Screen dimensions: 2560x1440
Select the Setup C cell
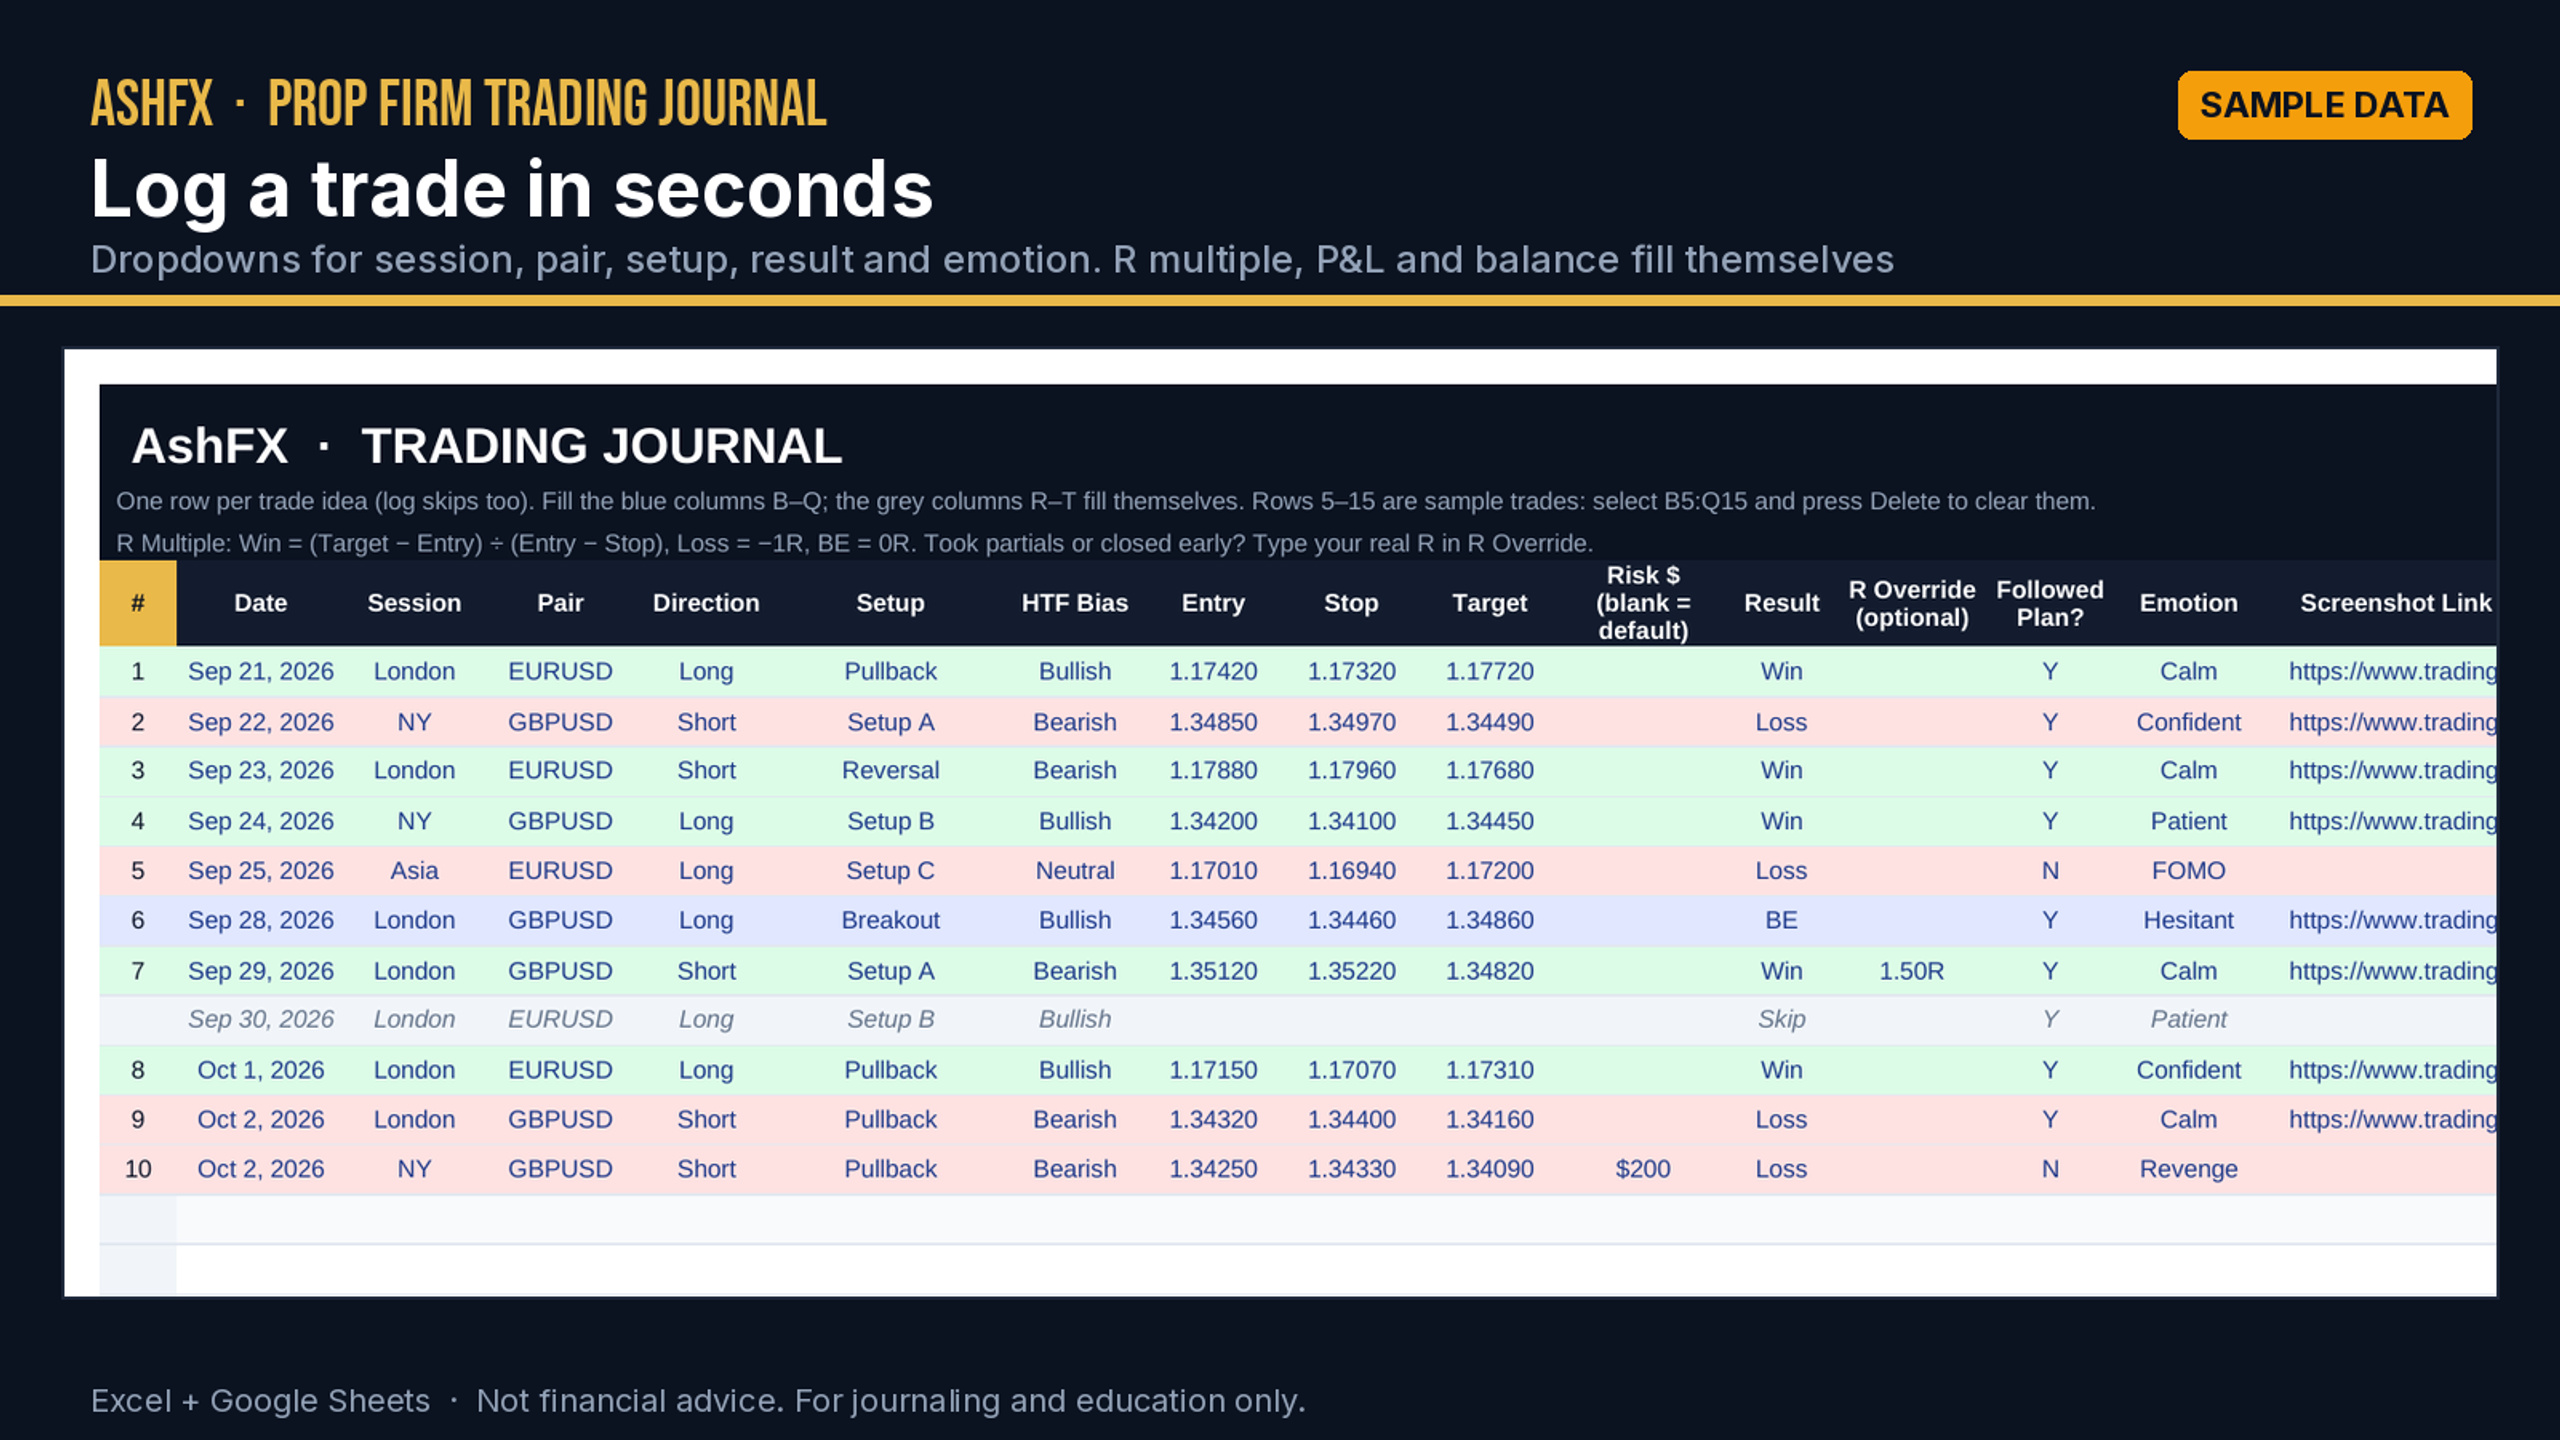[890, 871]
